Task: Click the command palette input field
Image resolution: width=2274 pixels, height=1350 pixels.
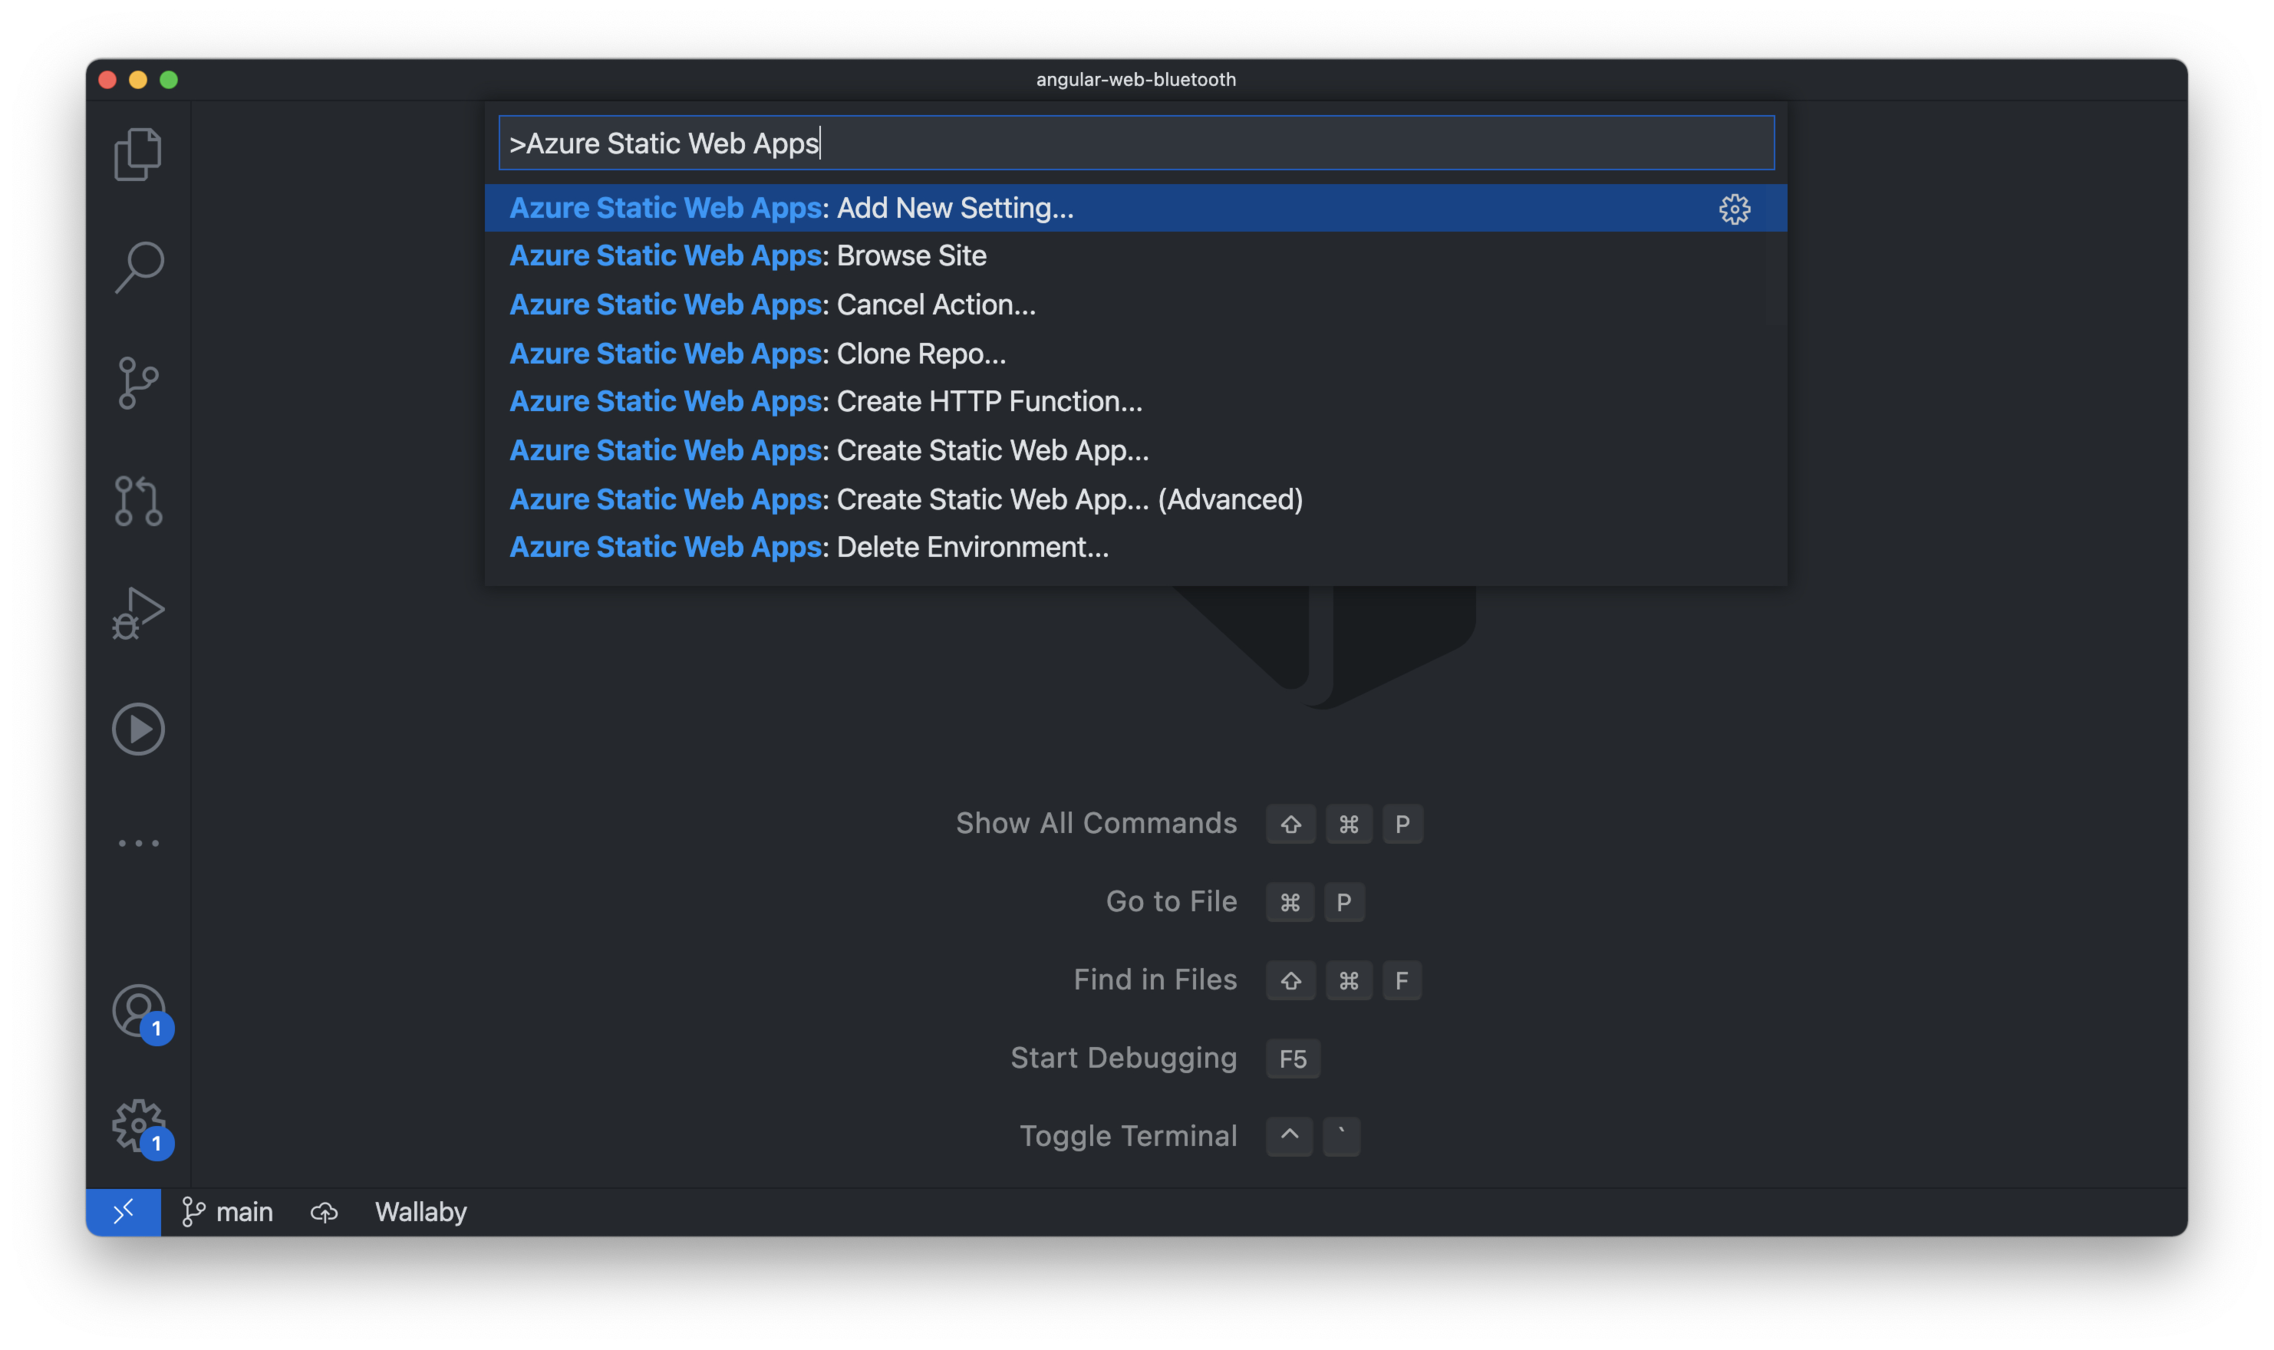Action: tap(1136, 143)
